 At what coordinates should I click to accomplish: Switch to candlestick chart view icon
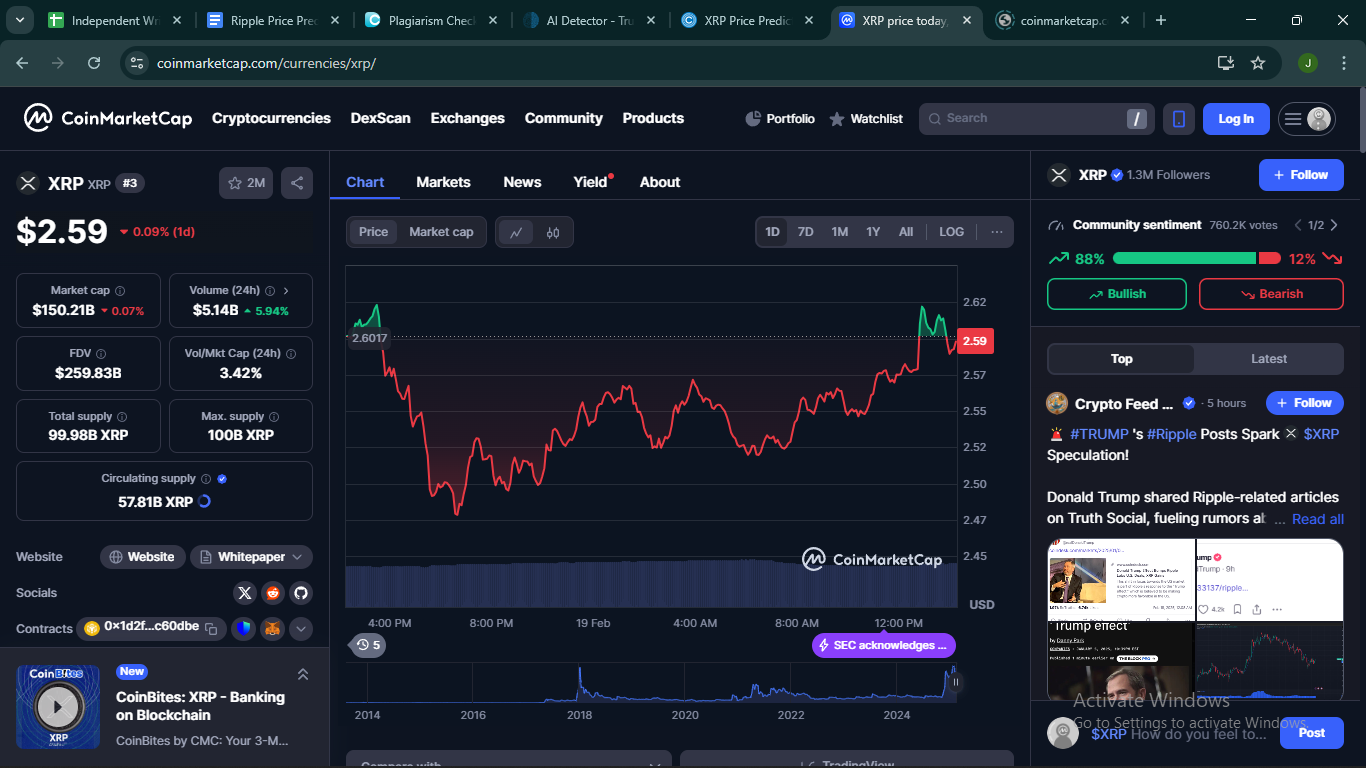tap(553, 232)
